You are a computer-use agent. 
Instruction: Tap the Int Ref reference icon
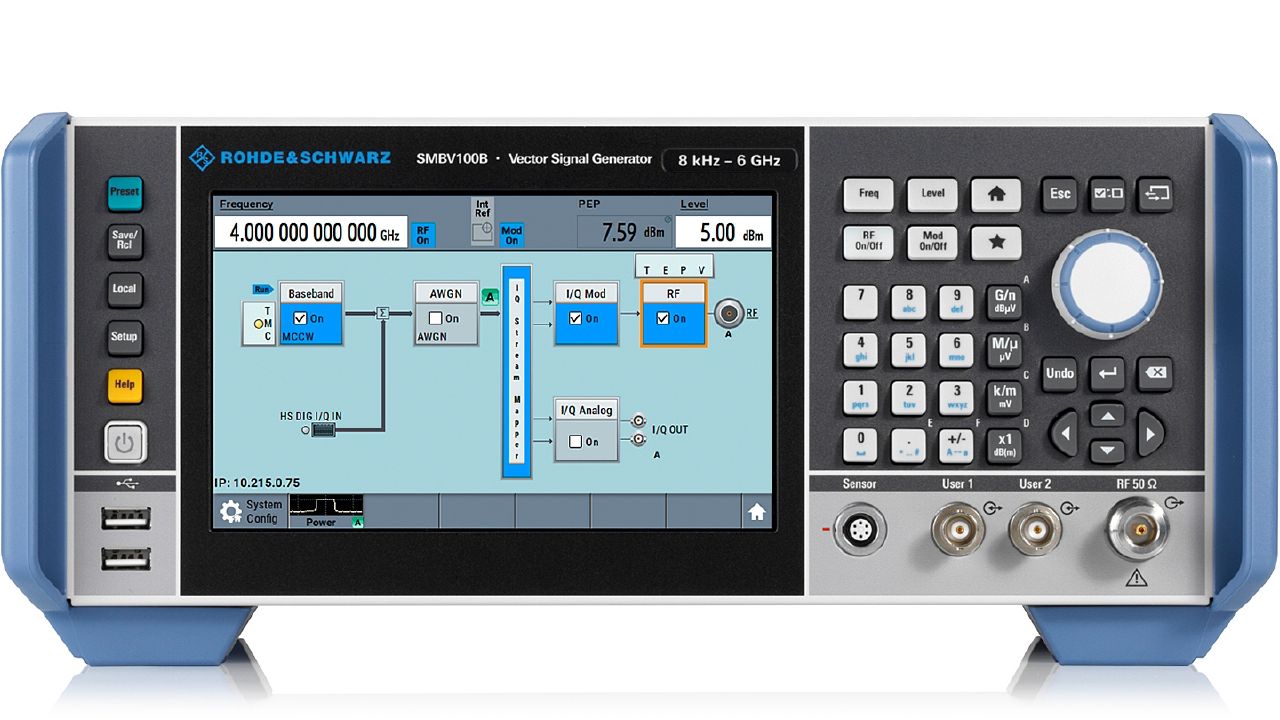pyautogui.click(x=482, y=222)
